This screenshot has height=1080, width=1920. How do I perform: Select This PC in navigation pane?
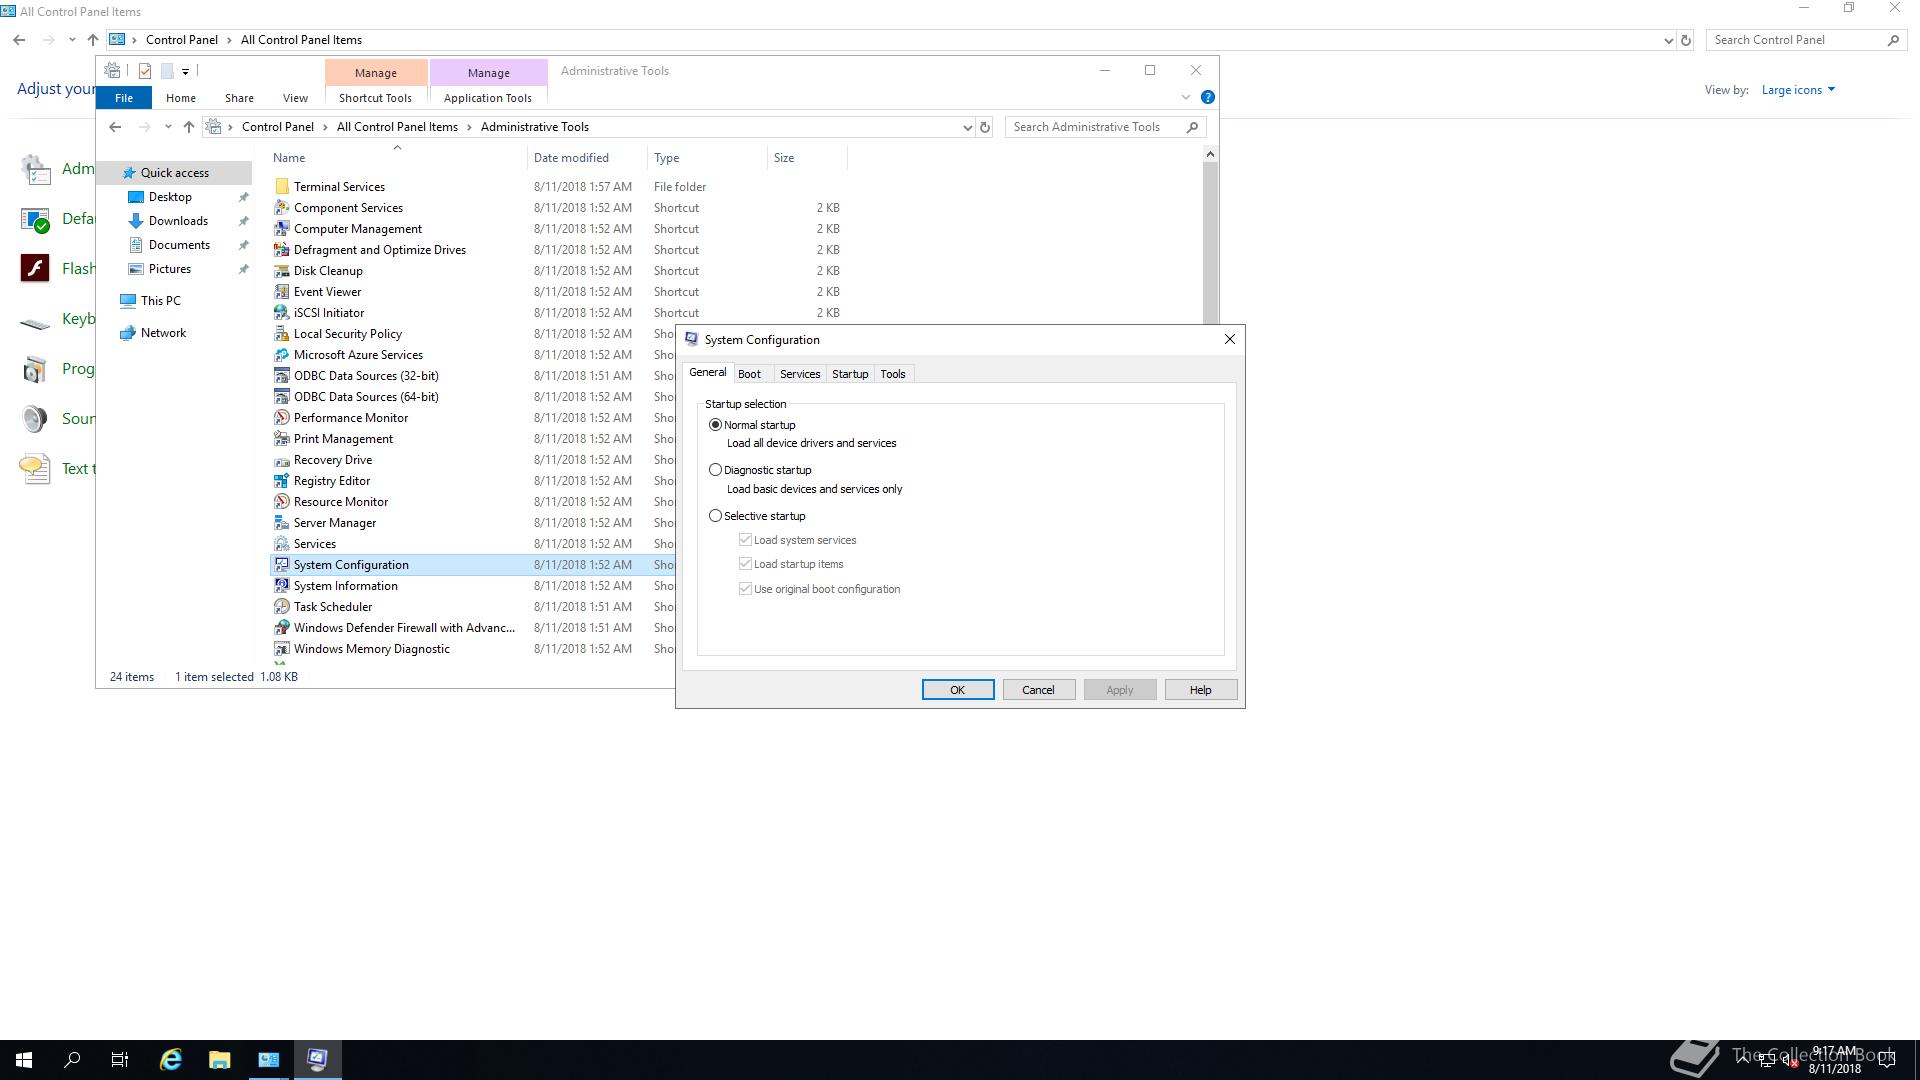pos(160,301)
